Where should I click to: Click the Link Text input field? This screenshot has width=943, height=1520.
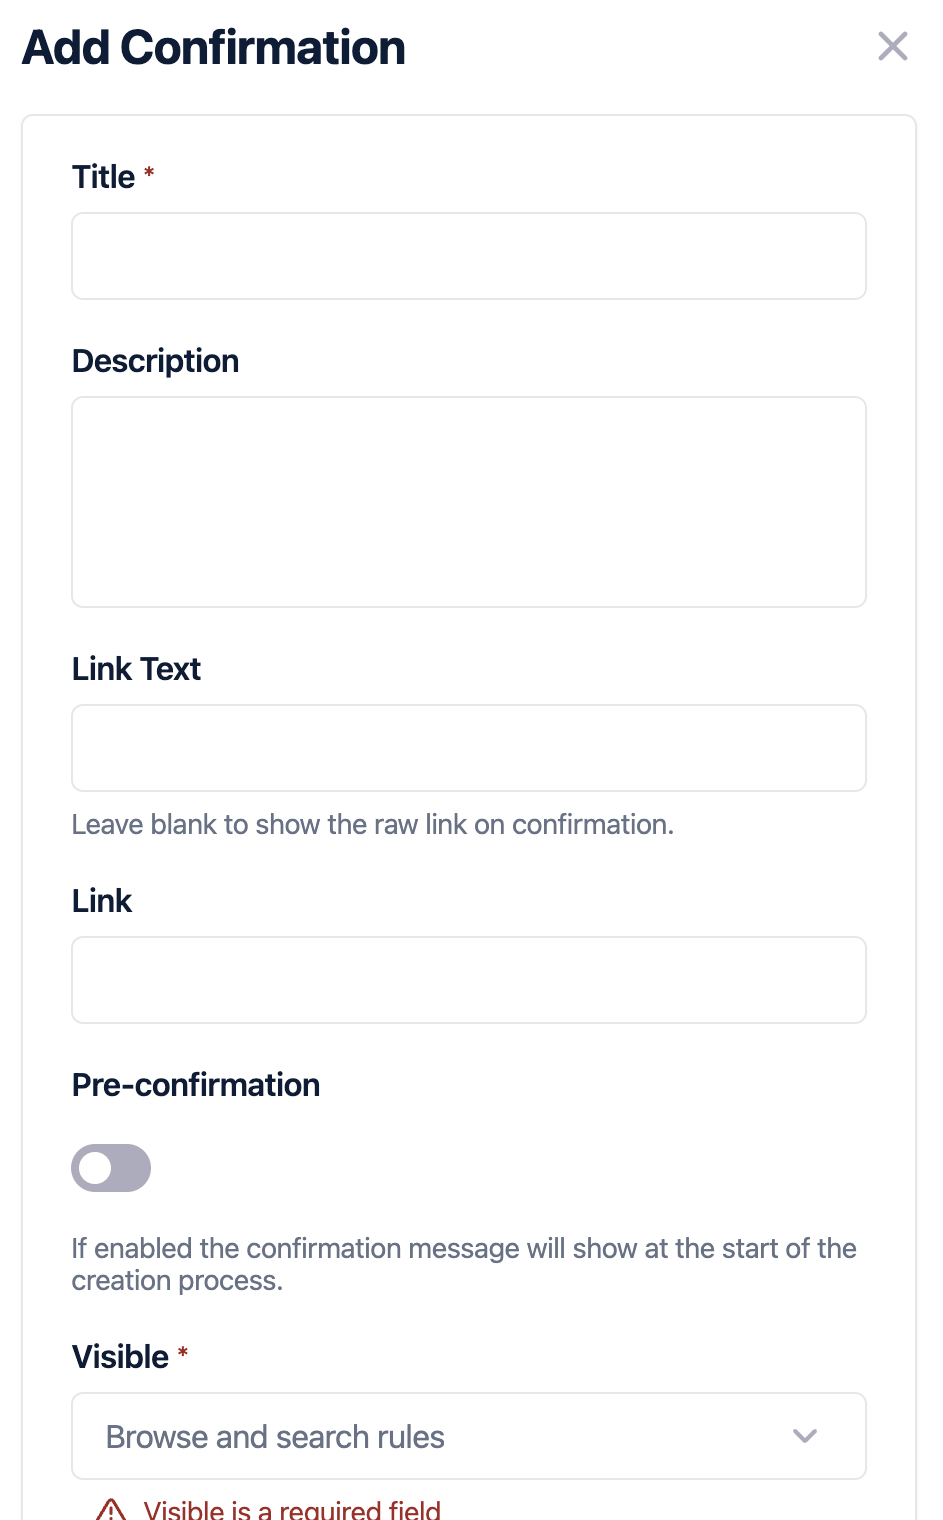468,748
